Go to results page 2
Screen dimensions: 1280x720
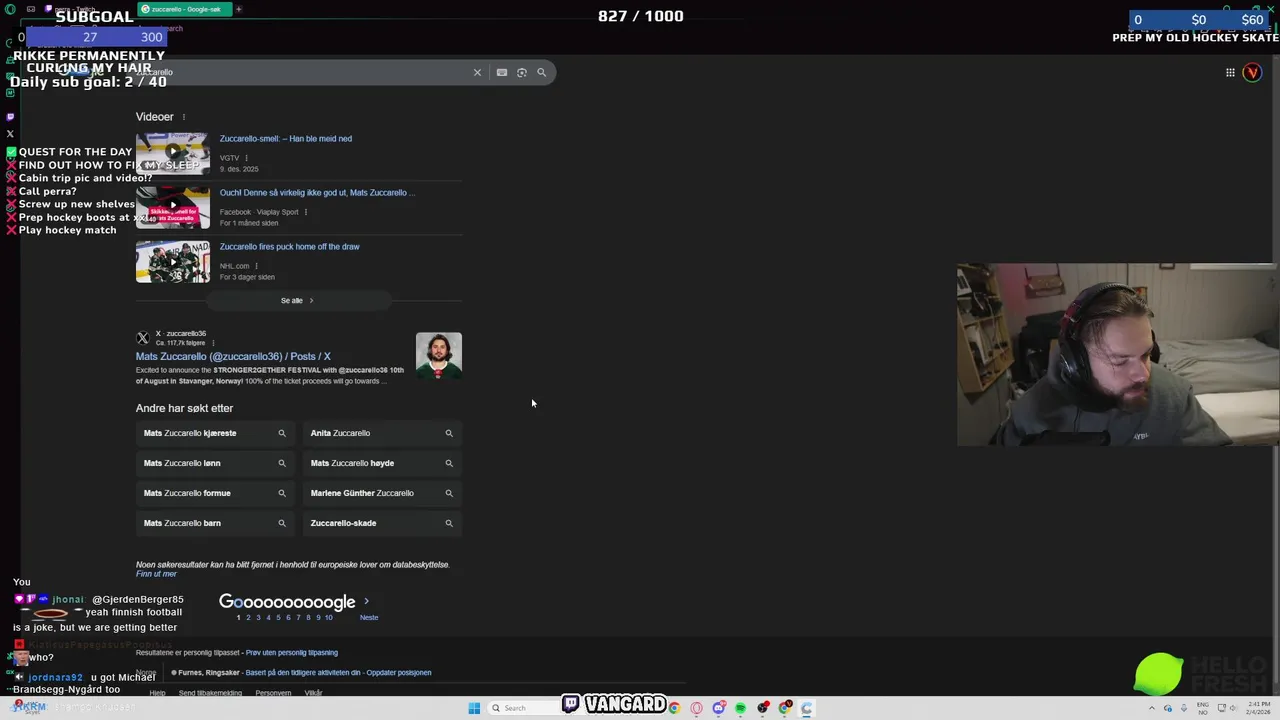tap(248, 617)
